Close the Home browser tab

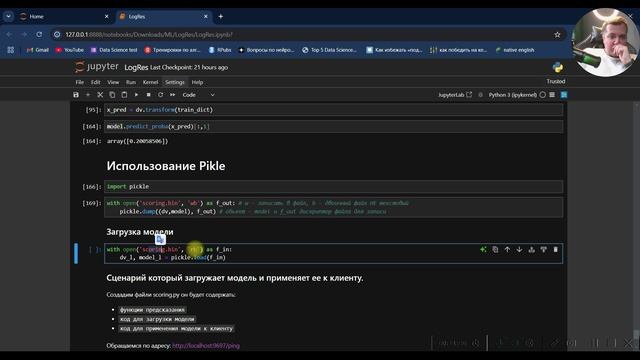point(107,16)
